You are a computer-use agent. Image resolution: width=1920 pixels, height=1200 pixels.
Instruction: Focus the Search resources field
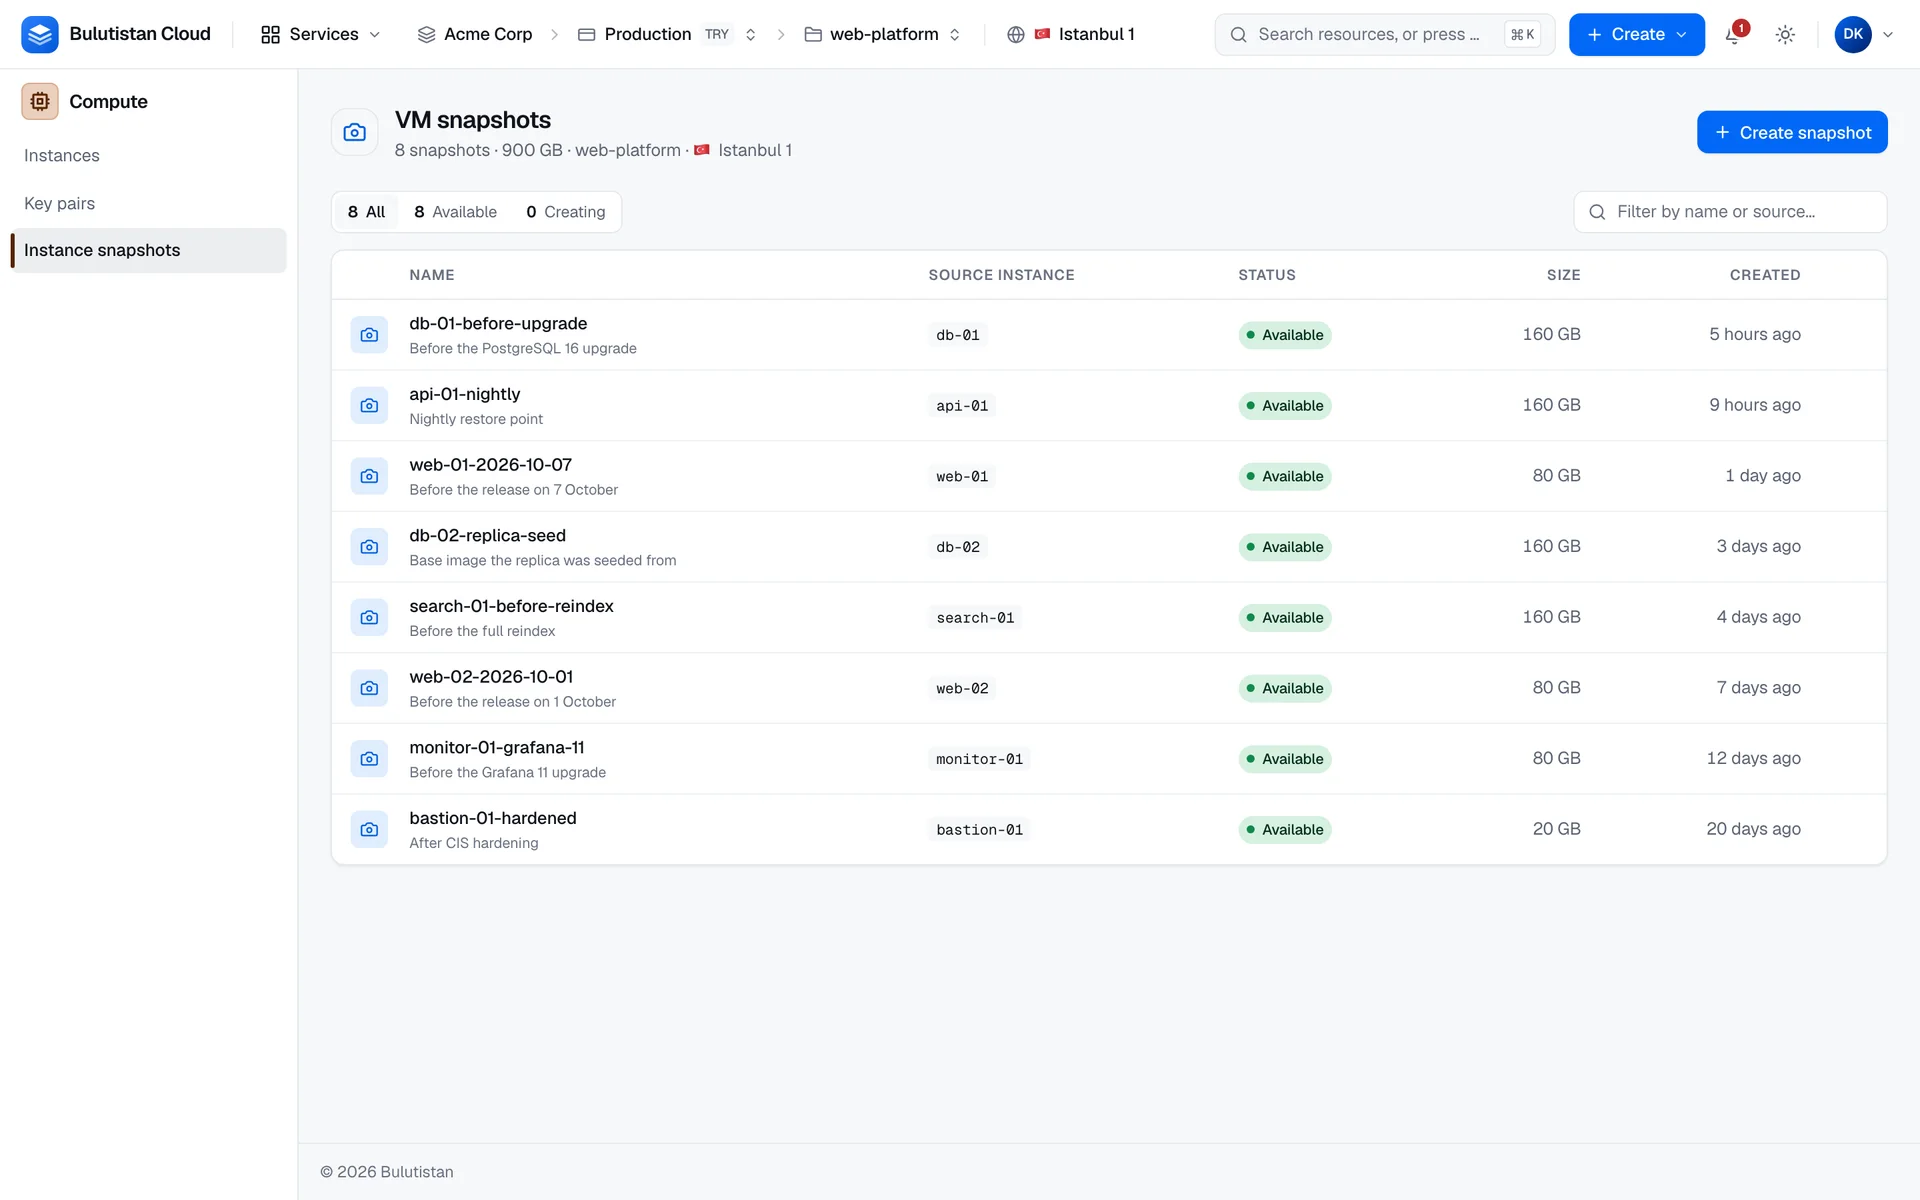1384,35
